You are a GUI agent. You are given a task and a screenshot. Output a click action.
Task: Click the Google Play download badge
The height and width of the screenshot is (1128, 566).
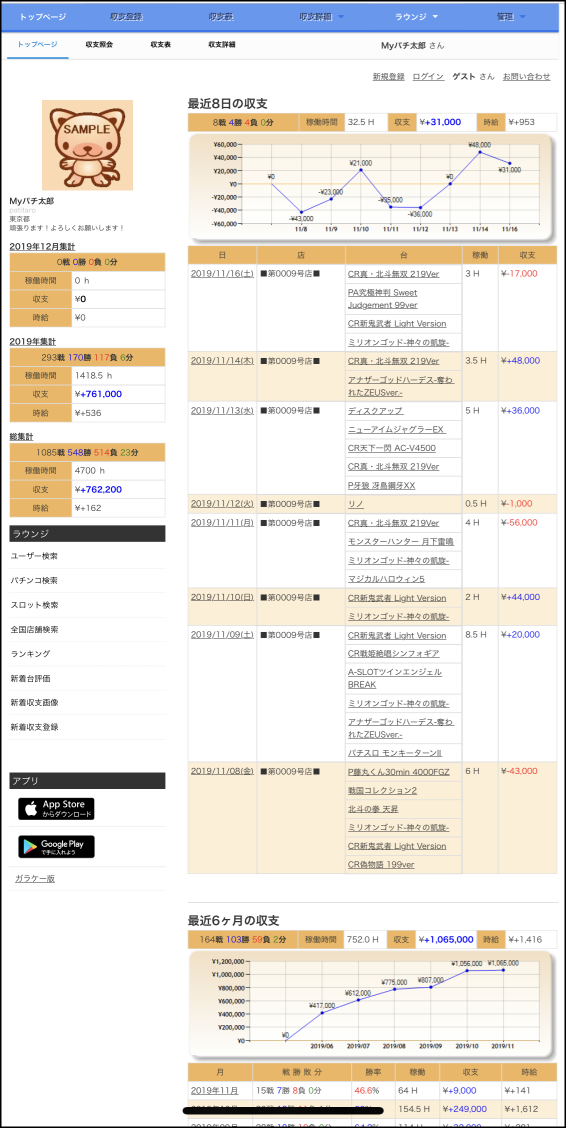(x=56, y=847)
